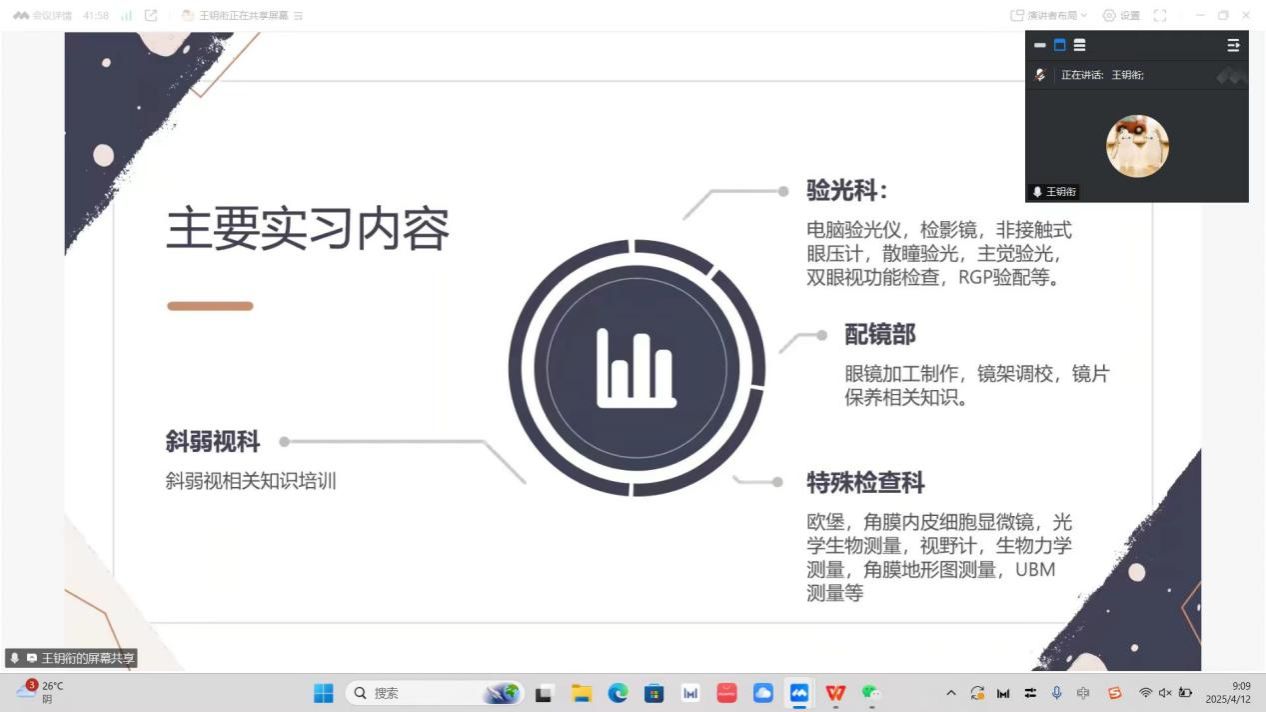Show hidden system tray icons

951,693
